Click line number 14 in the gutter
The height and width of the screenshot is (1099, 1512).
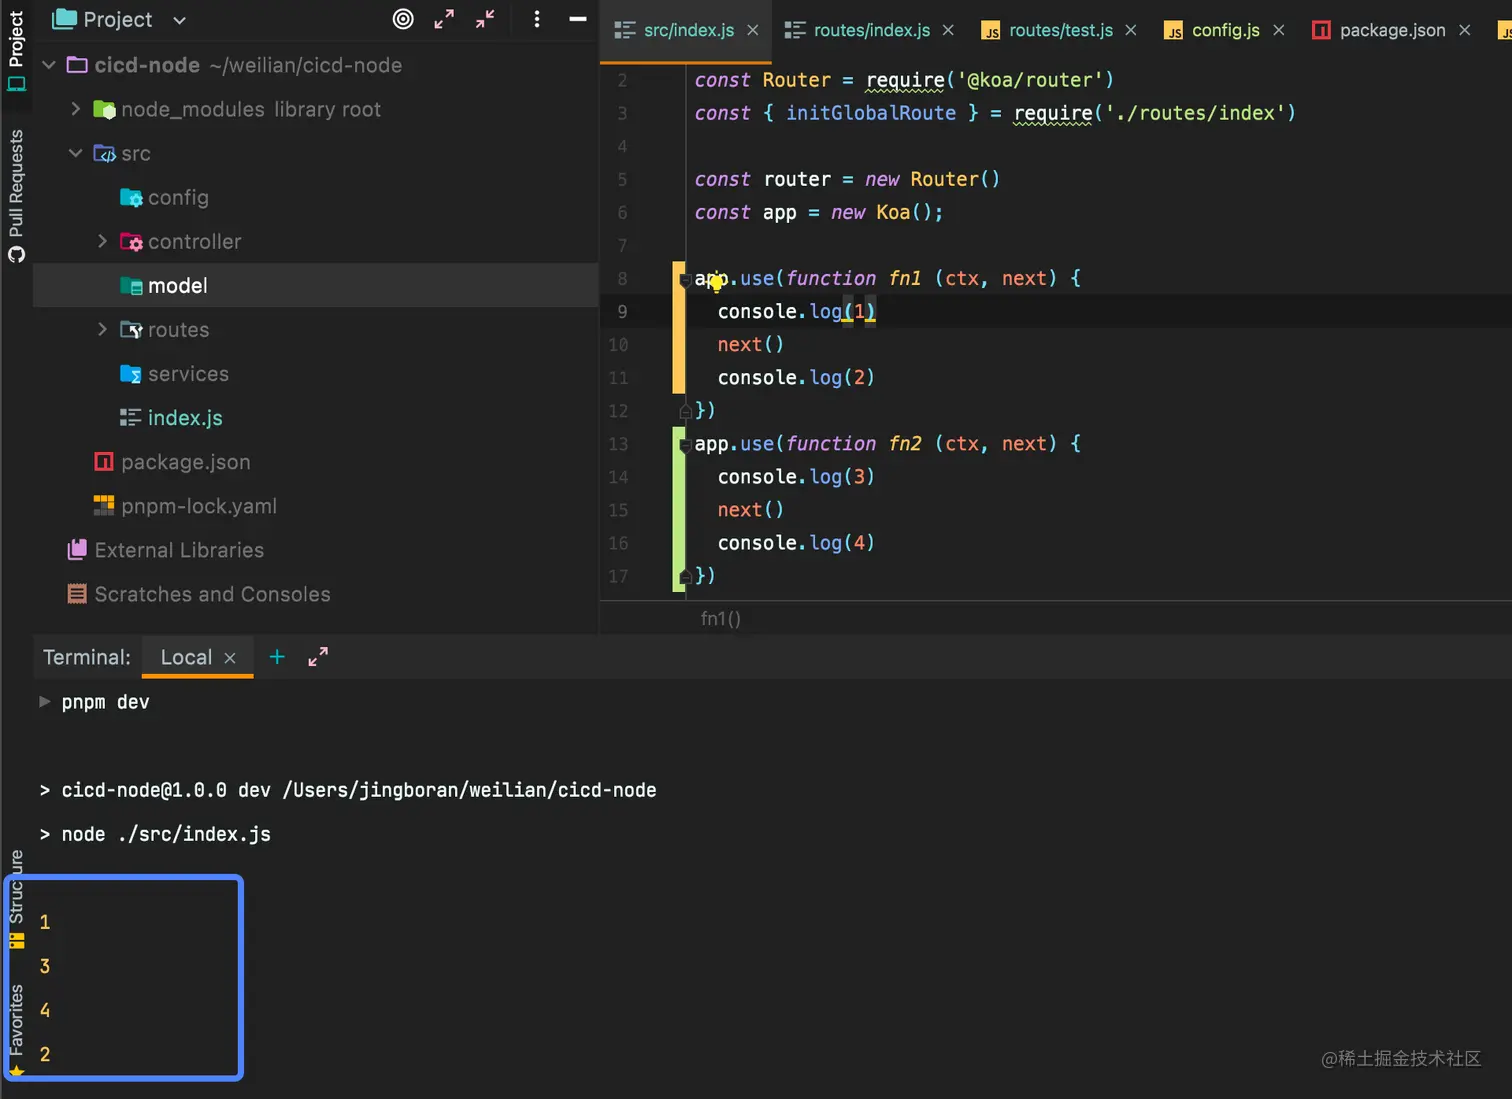coord(618,477)
